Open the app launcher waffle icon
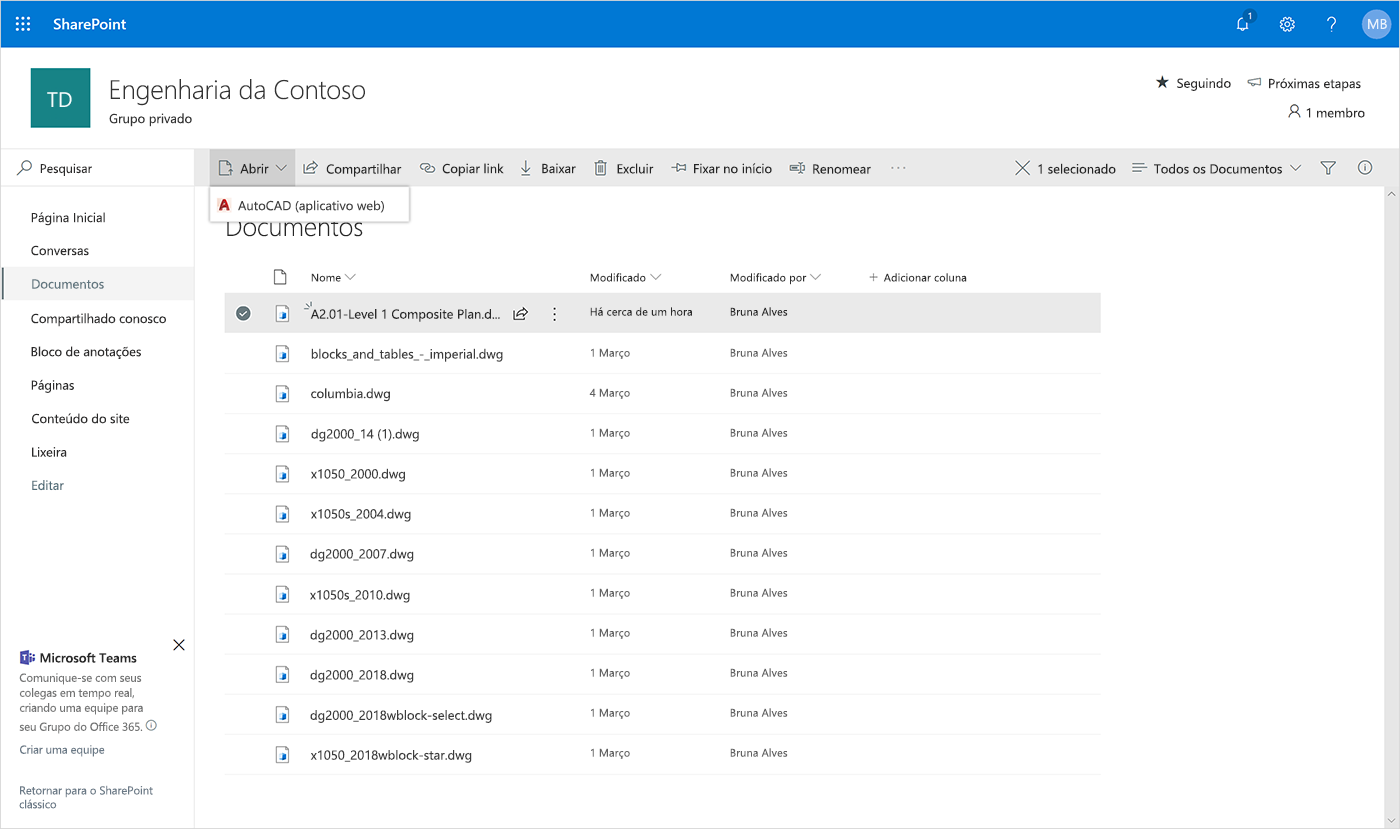 pos(23,24)
